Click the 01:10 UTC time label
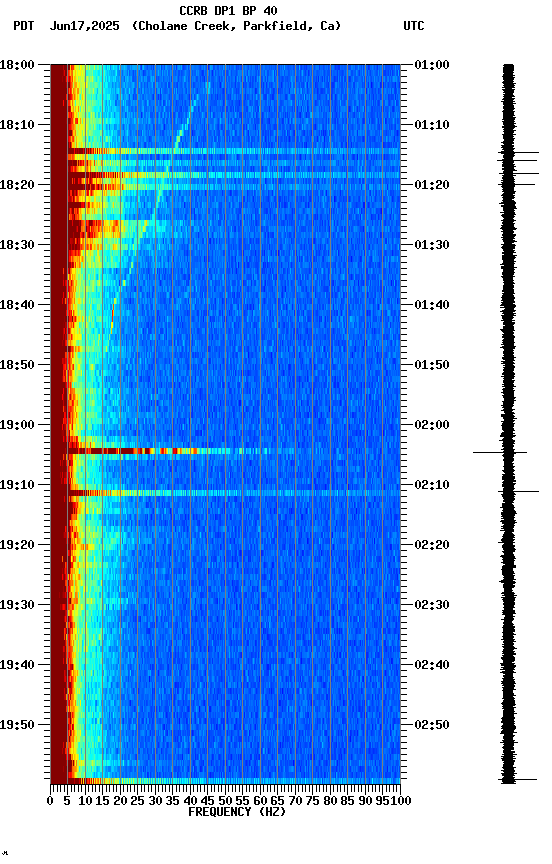This screenshot has width=552, height=864. (432, 125)
